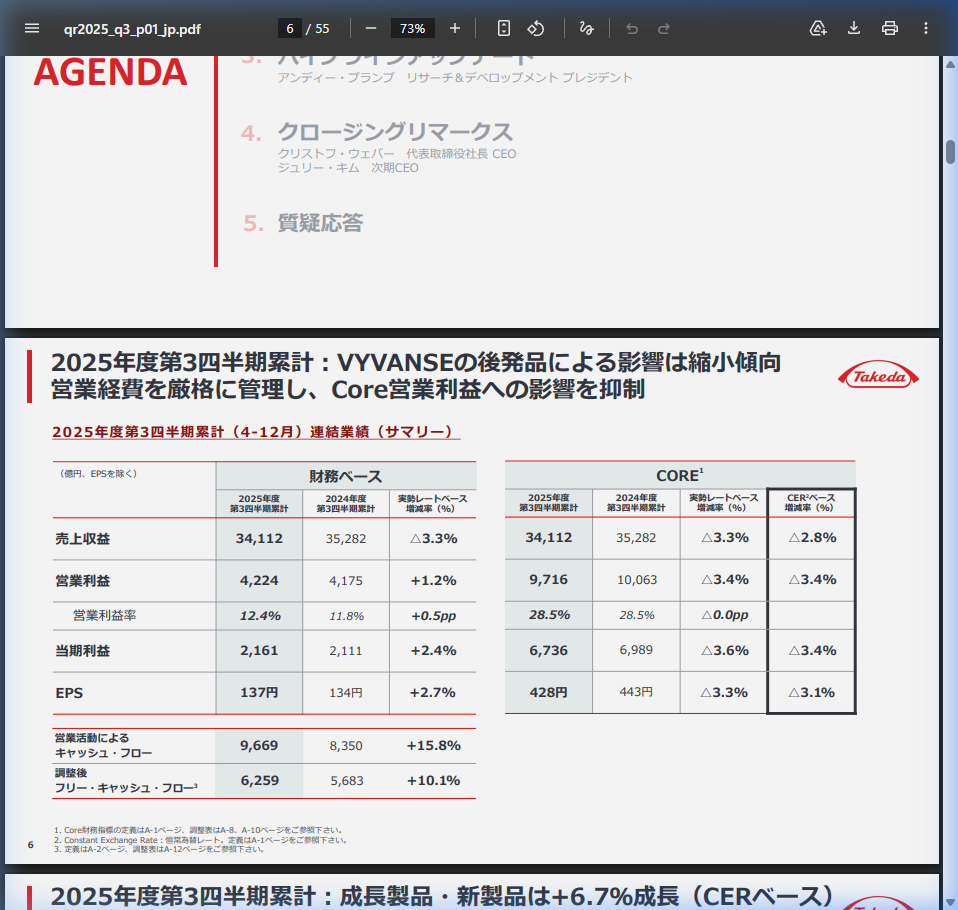Click the 73% zoom level field
The height and width of the screenshot is (910, 958).
click(x=412, y=29)
